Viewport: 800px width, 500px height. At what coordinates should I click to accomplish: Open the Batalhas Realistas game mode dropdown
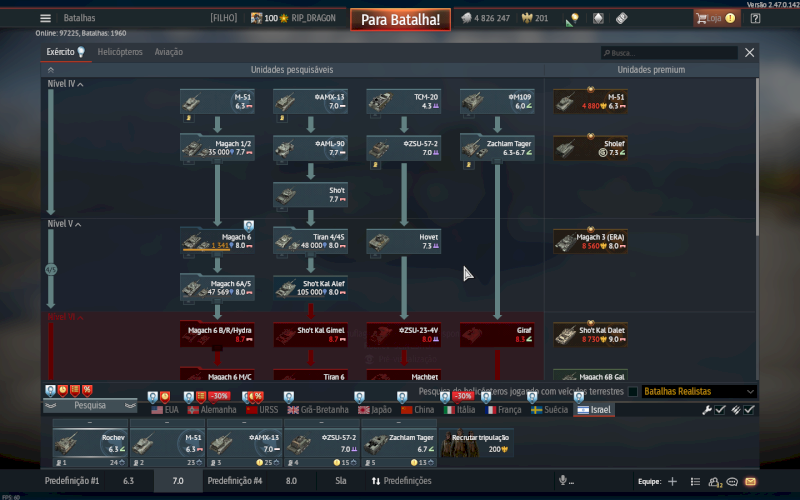[x=697, y=392]
